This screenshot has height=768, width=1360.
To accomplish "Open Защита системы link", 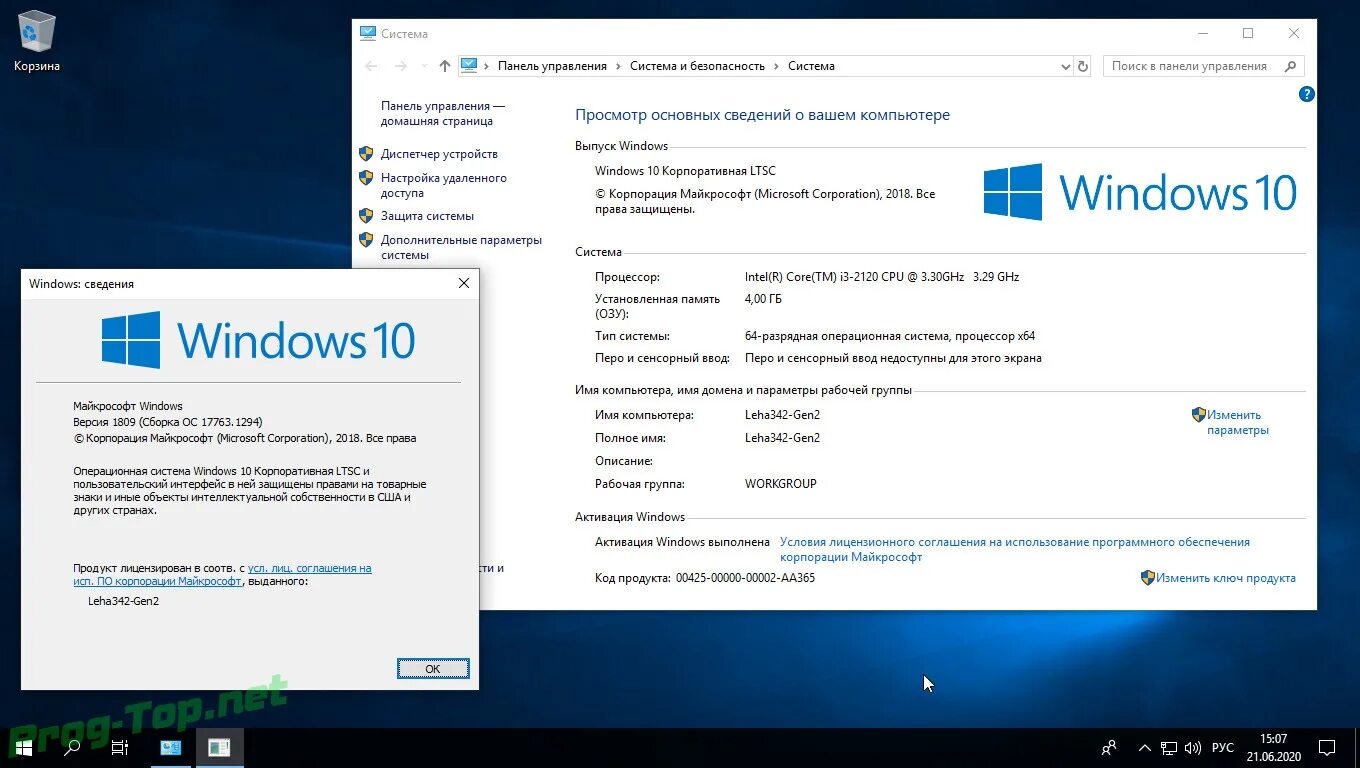I will pos(427,216).
